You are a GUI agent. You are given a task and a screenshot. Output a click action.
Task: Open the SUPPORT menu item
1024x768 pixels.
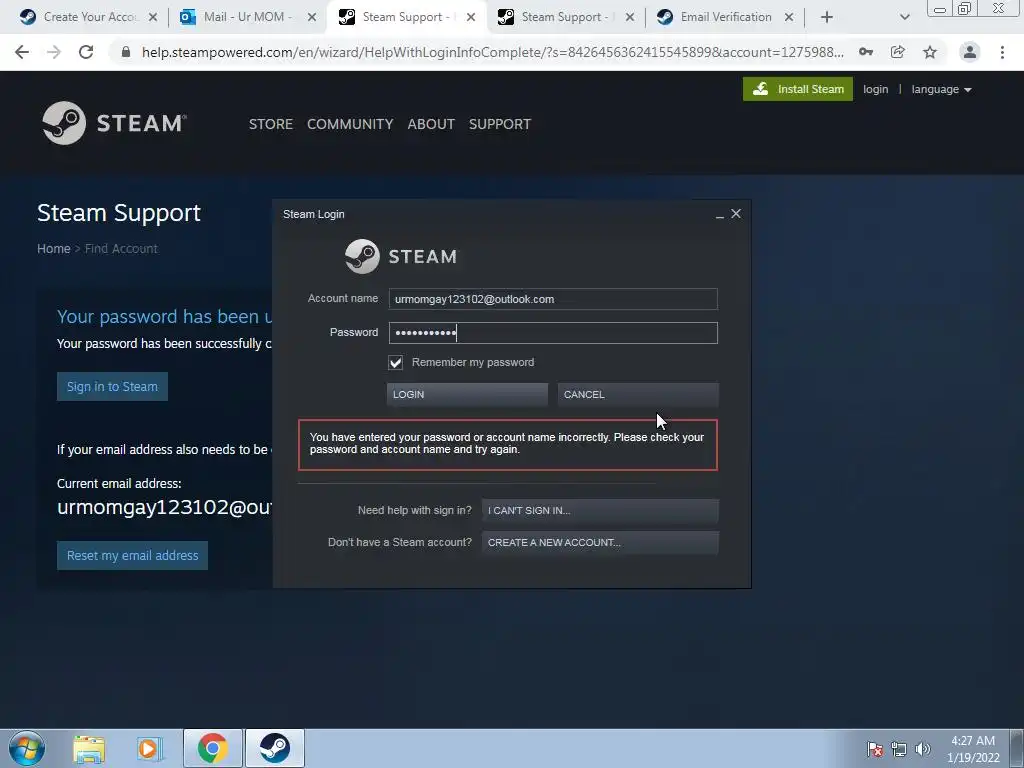pos(500,124)
